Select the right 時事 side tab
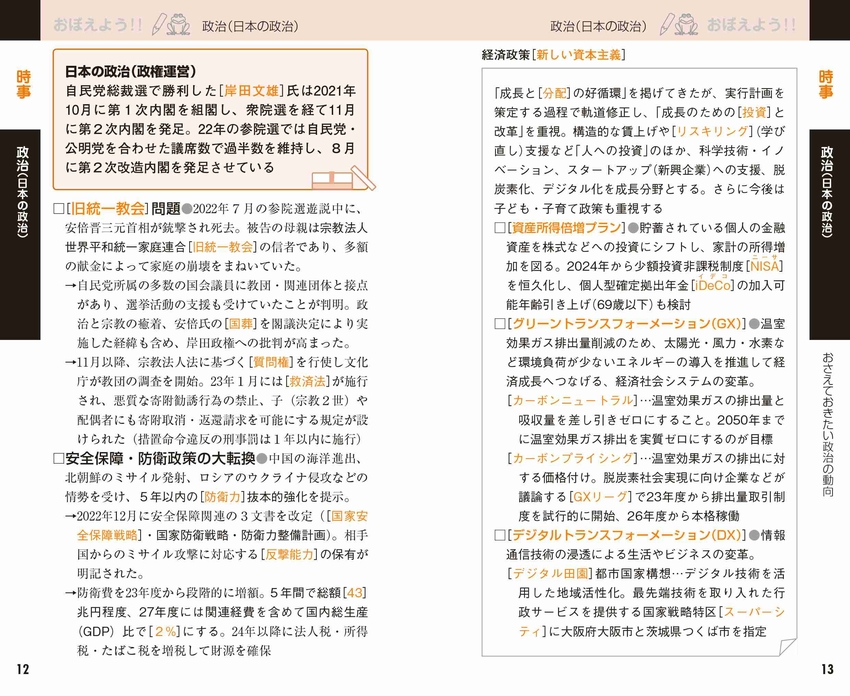The image size is (850, 696). [x=826, y=85]
